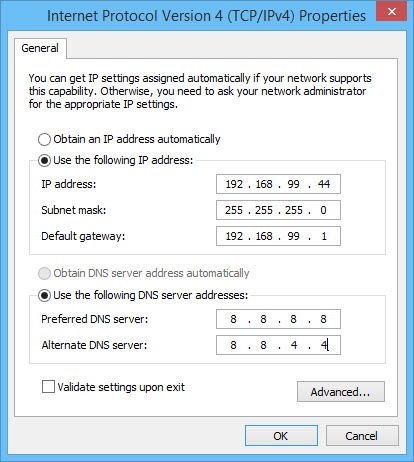This screenshot has height=462, width=414.
Task: Click the Alternate DNS server first octet
Action: [x=233, y=345]
